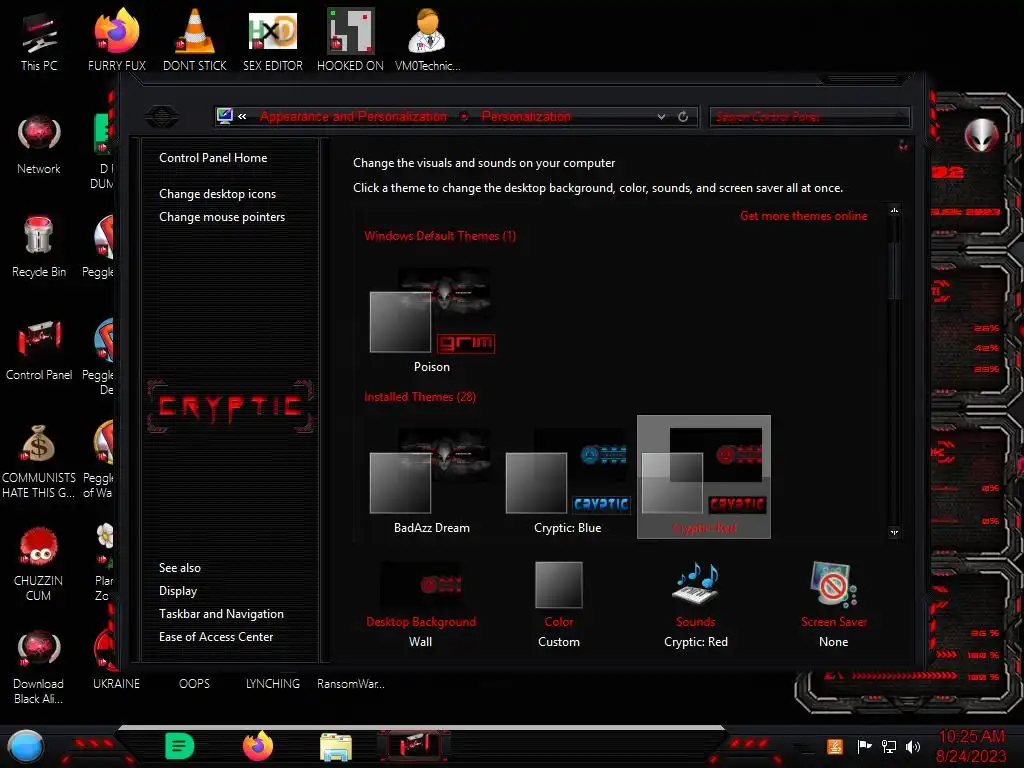
Task: Click the Installed Themes (28) heading
Action: (419, 396)
